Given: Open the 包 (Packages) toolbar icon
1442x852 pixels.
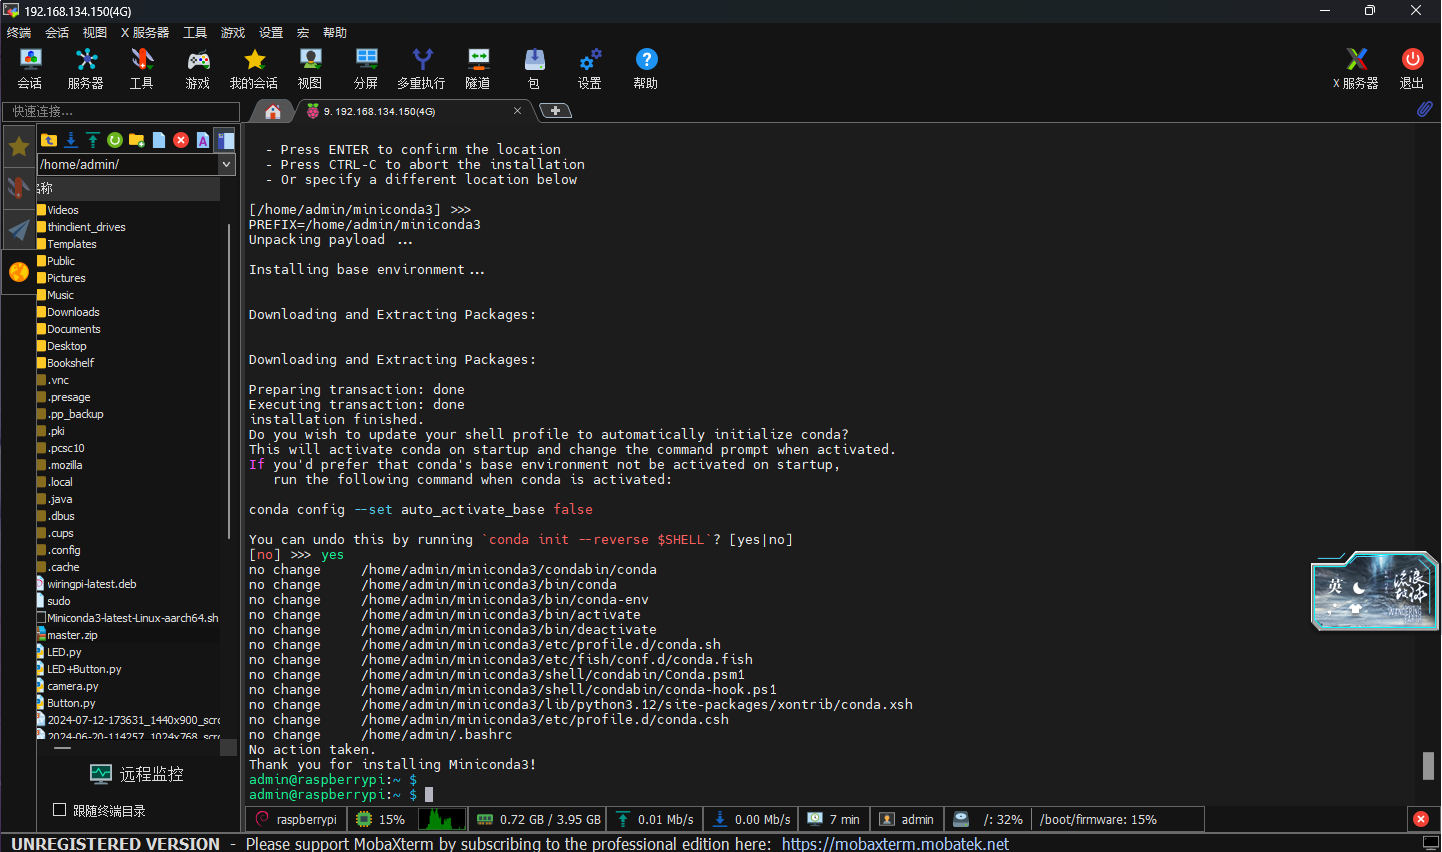Looking at the screenshot, I should pos(534,69).
